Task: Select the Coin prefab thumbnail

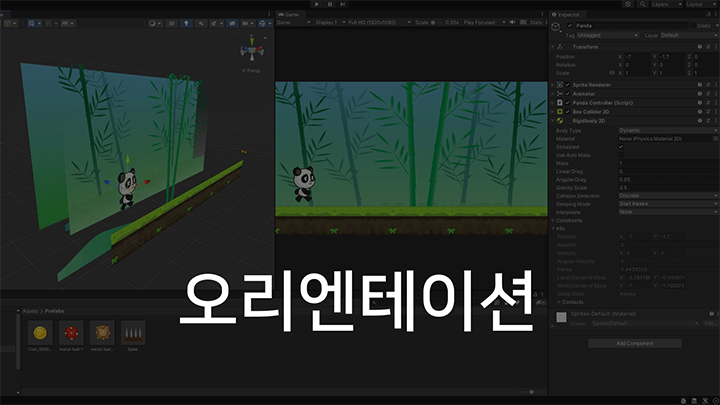Action: pyautogui.click(x=40, y=332)
